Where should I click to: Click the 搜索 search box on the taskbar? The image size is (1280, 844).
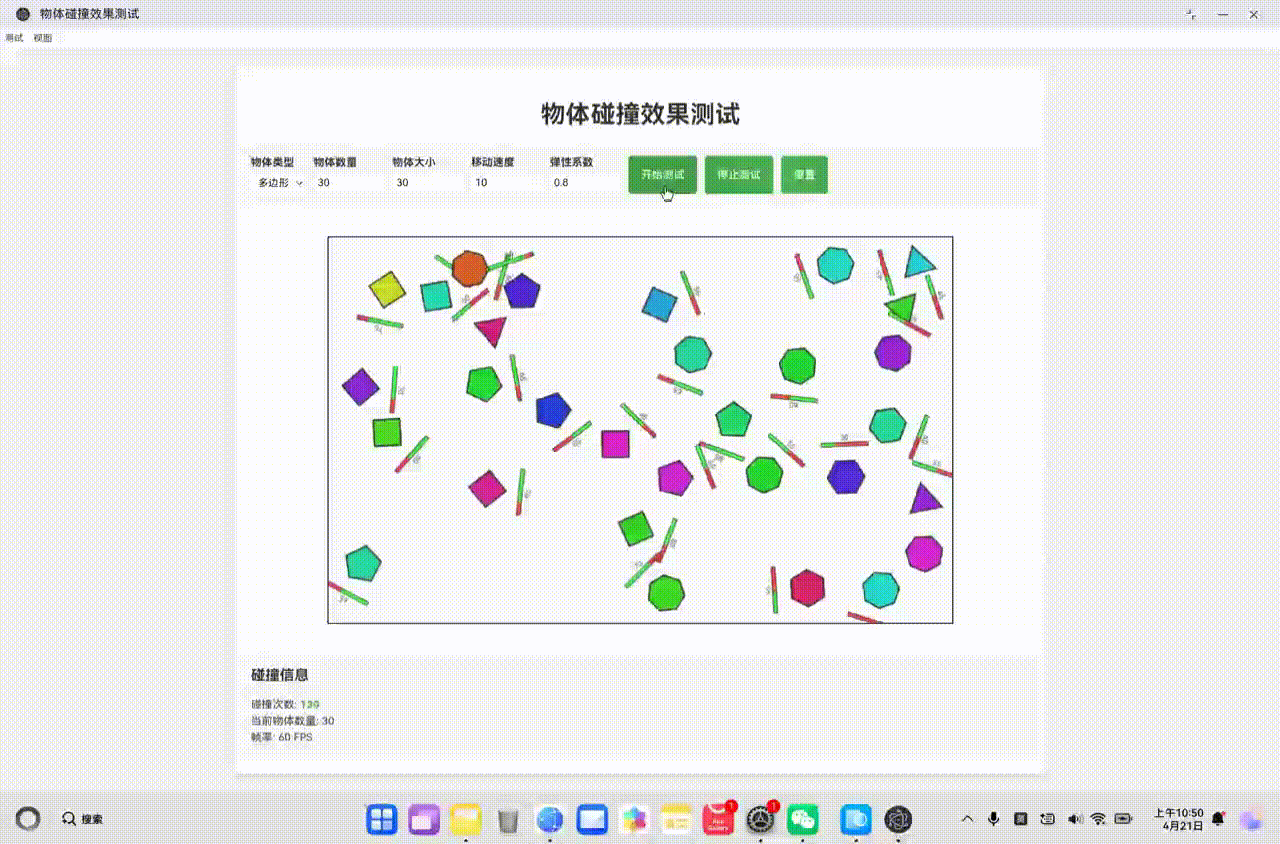[90, 818]
